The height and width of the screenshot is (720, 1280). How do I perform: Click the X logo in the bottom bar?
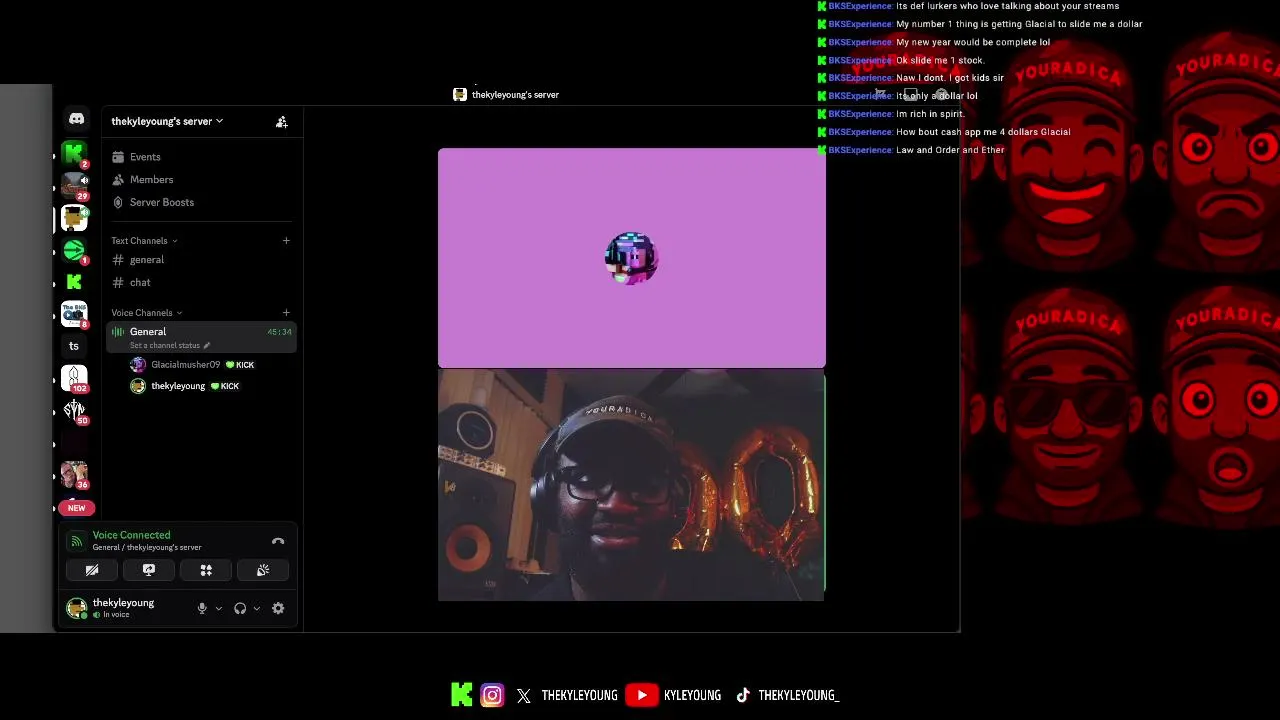point(524,696)
